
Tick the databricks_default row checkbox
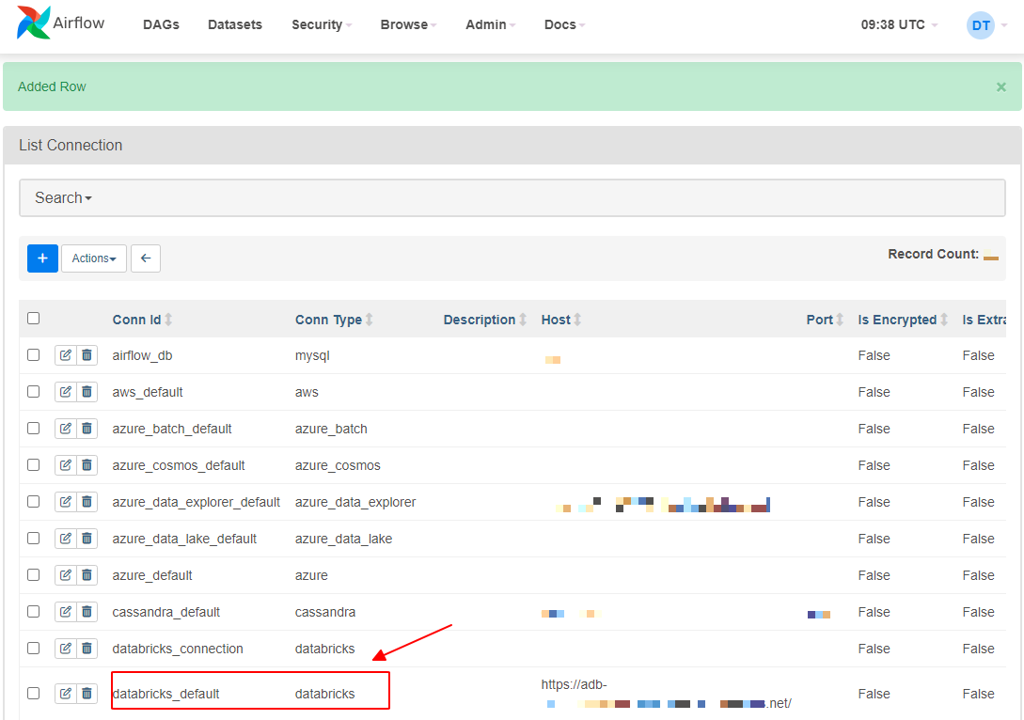pyautogui.click(x=33, y=693)
